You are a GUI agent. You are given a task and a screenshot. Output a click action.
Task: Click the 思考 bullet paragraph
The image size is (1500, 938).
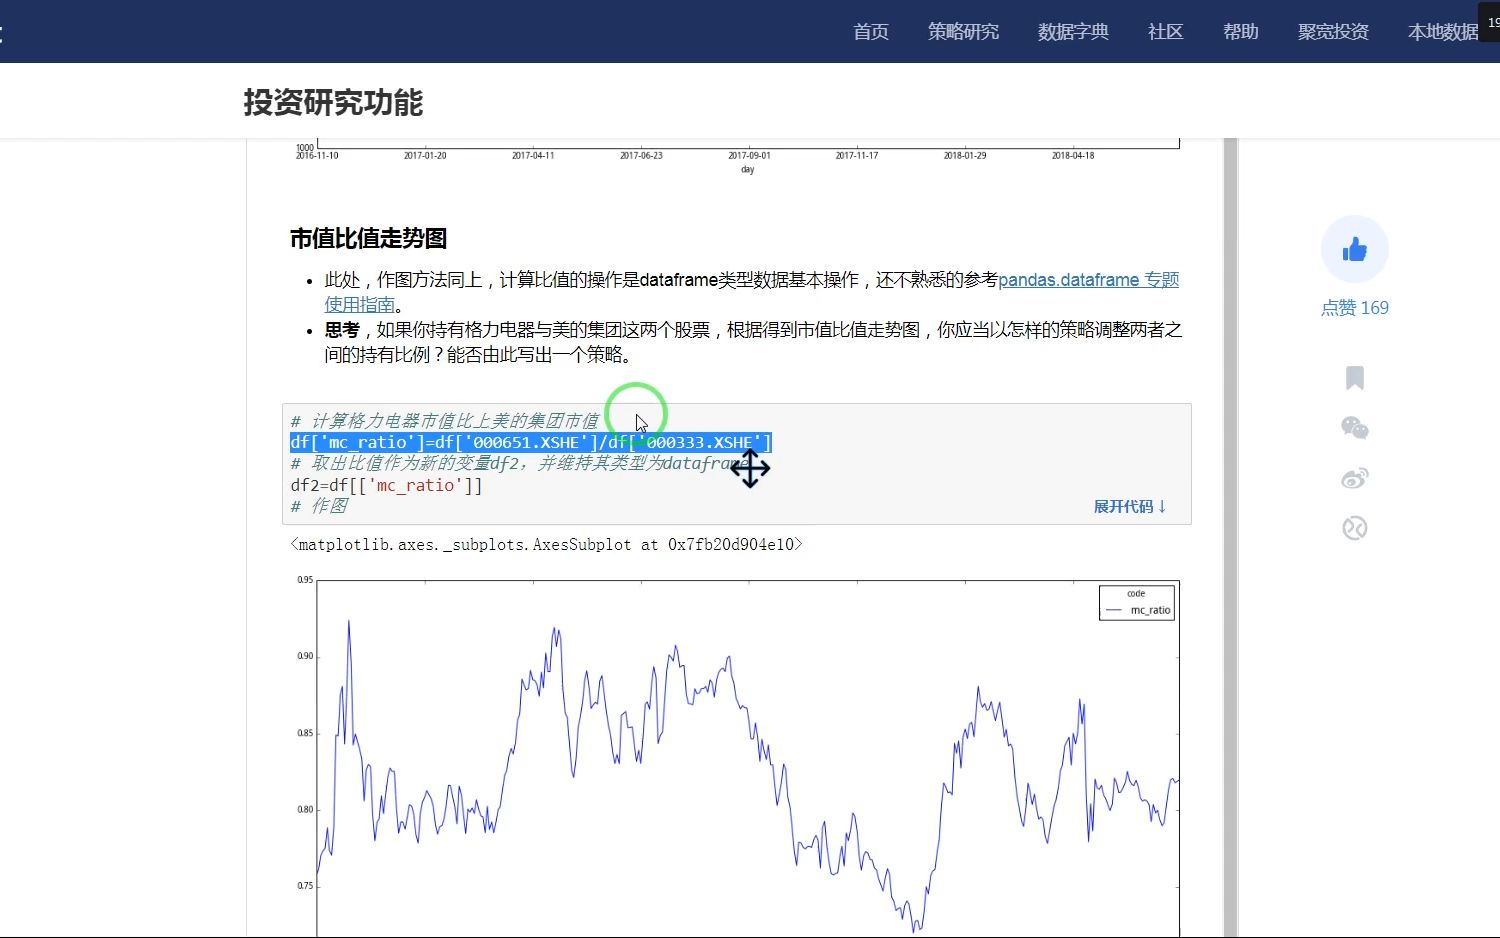coord(753,342)
